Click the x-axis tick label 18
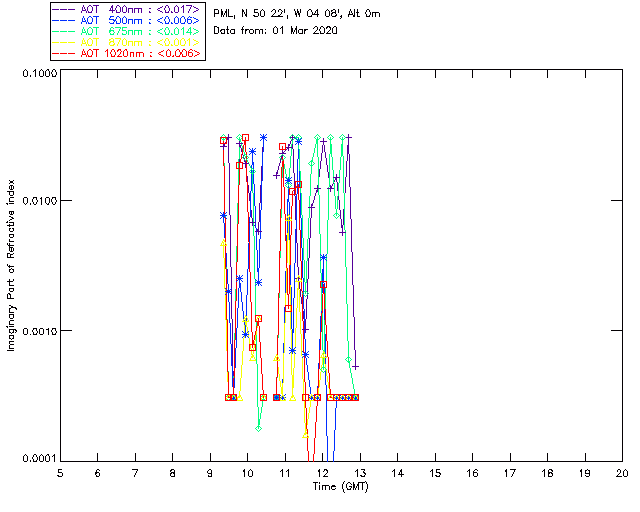This screenshot has width=640, height=512. click(548, 473)
